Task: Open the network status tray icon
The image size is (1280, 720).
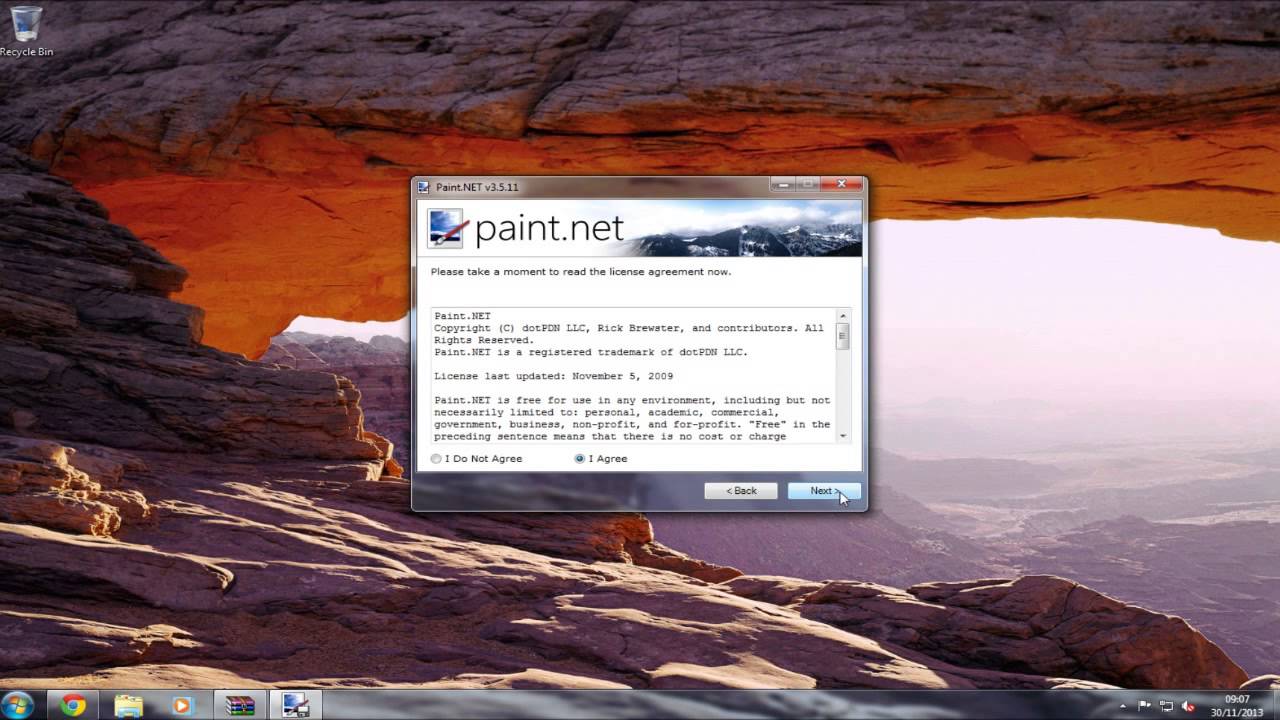Action: point(1166,706)
